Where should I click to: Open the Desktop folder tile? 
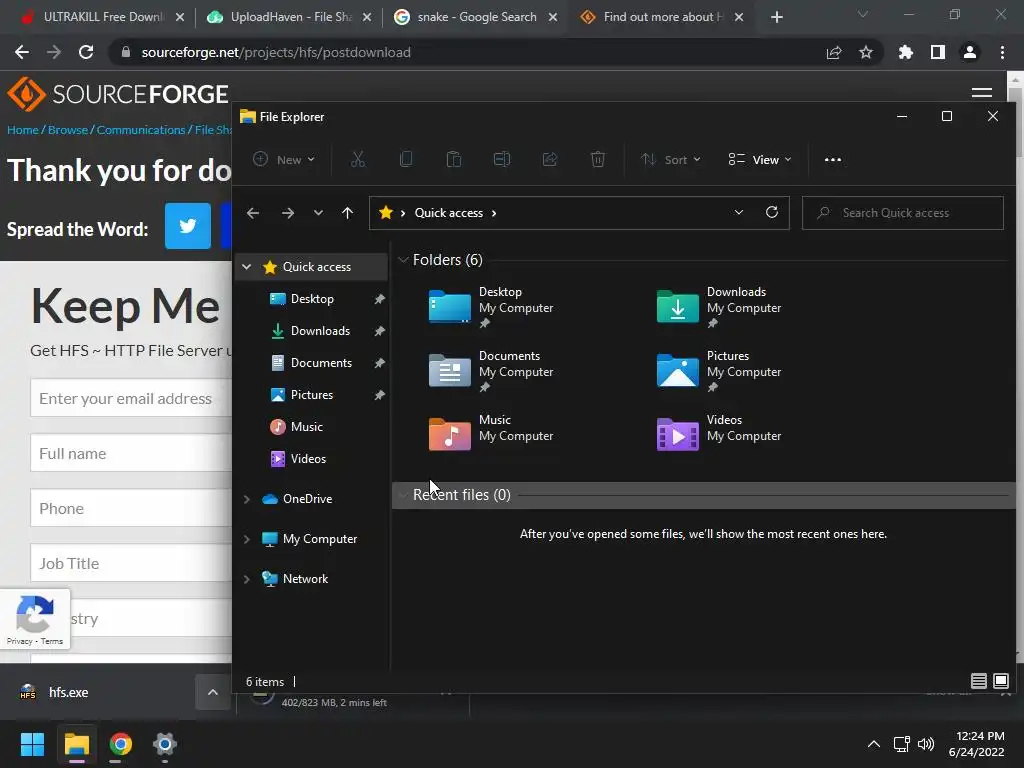(493, 307)
